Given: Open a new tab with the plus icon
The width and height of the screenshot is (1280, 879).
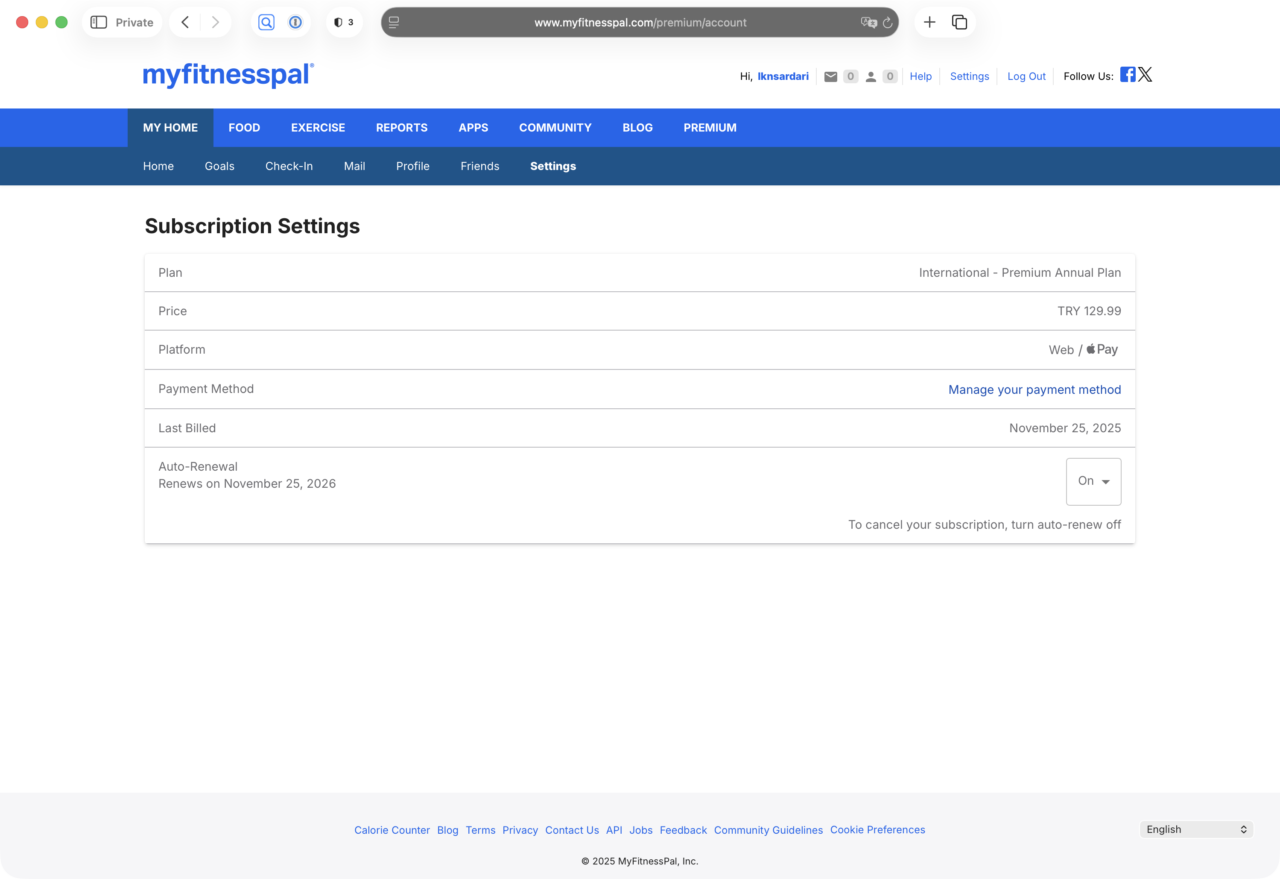Looking at the screenshot, I should pos(930,21).
